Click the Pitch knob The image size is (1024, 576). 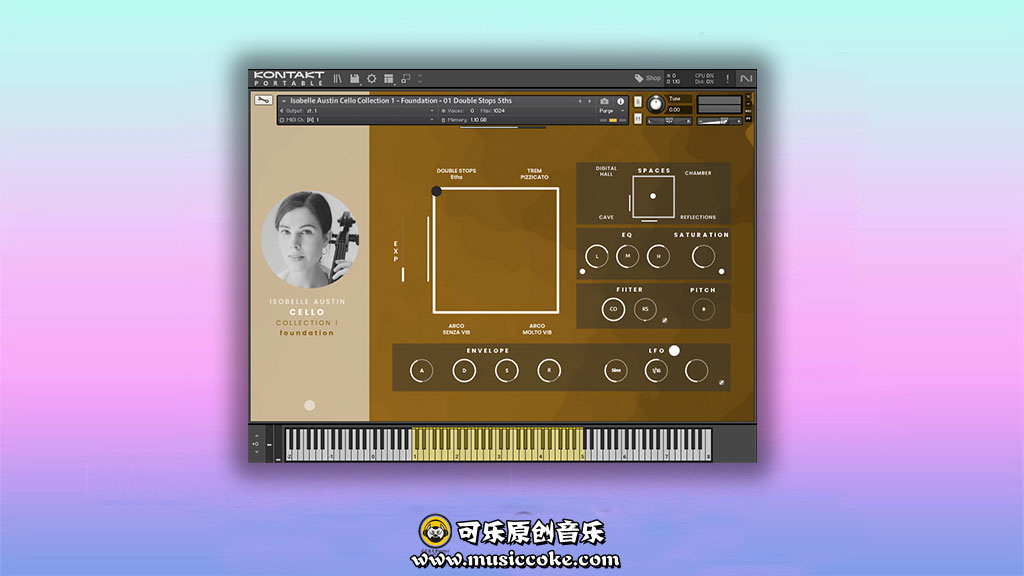tap(703, 310)
